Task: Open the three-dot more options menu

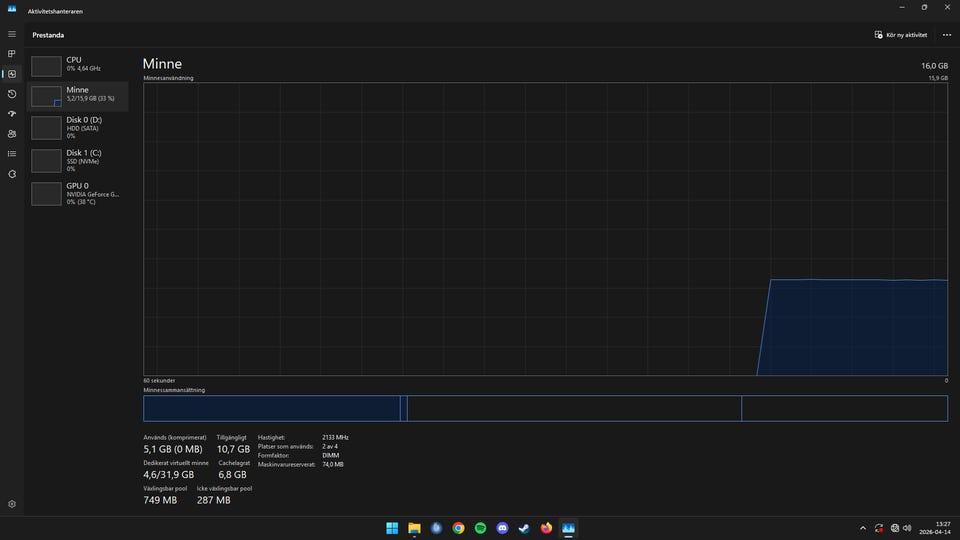Action: click(946, 34)
